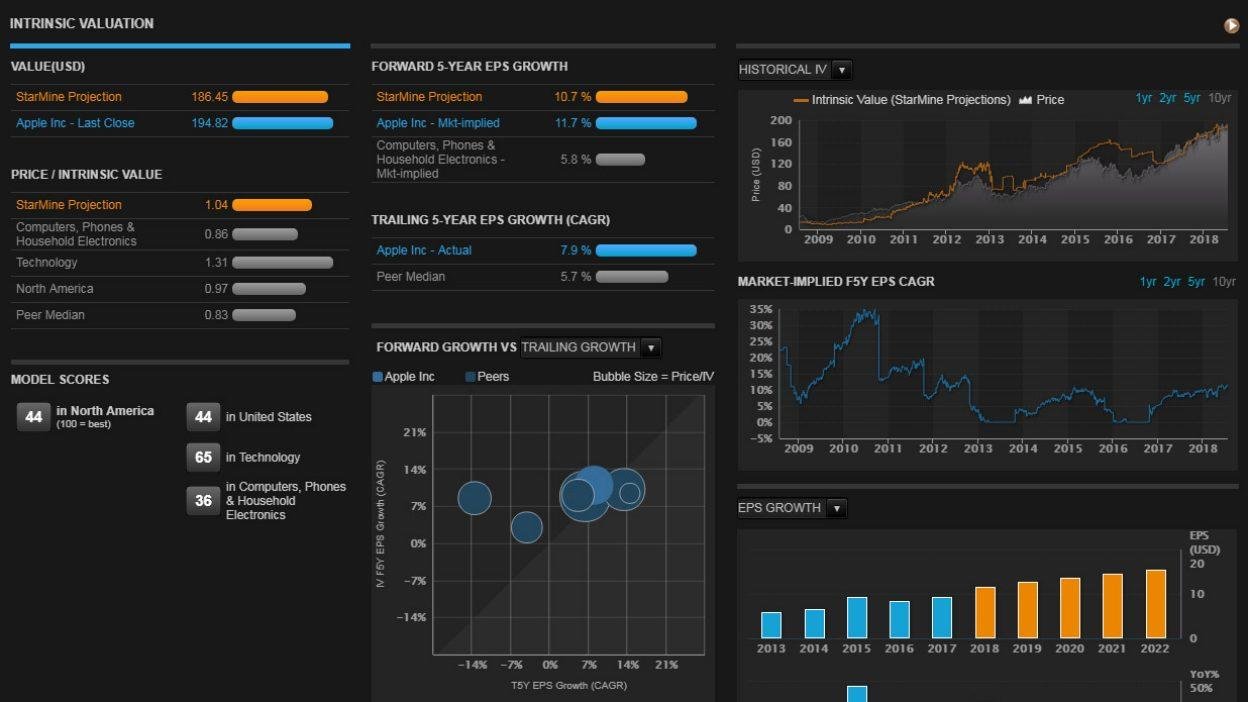Select 10yr range on Market-Implied EPS CAGR chart
1248x702 pixels.
coord(1224,282)
